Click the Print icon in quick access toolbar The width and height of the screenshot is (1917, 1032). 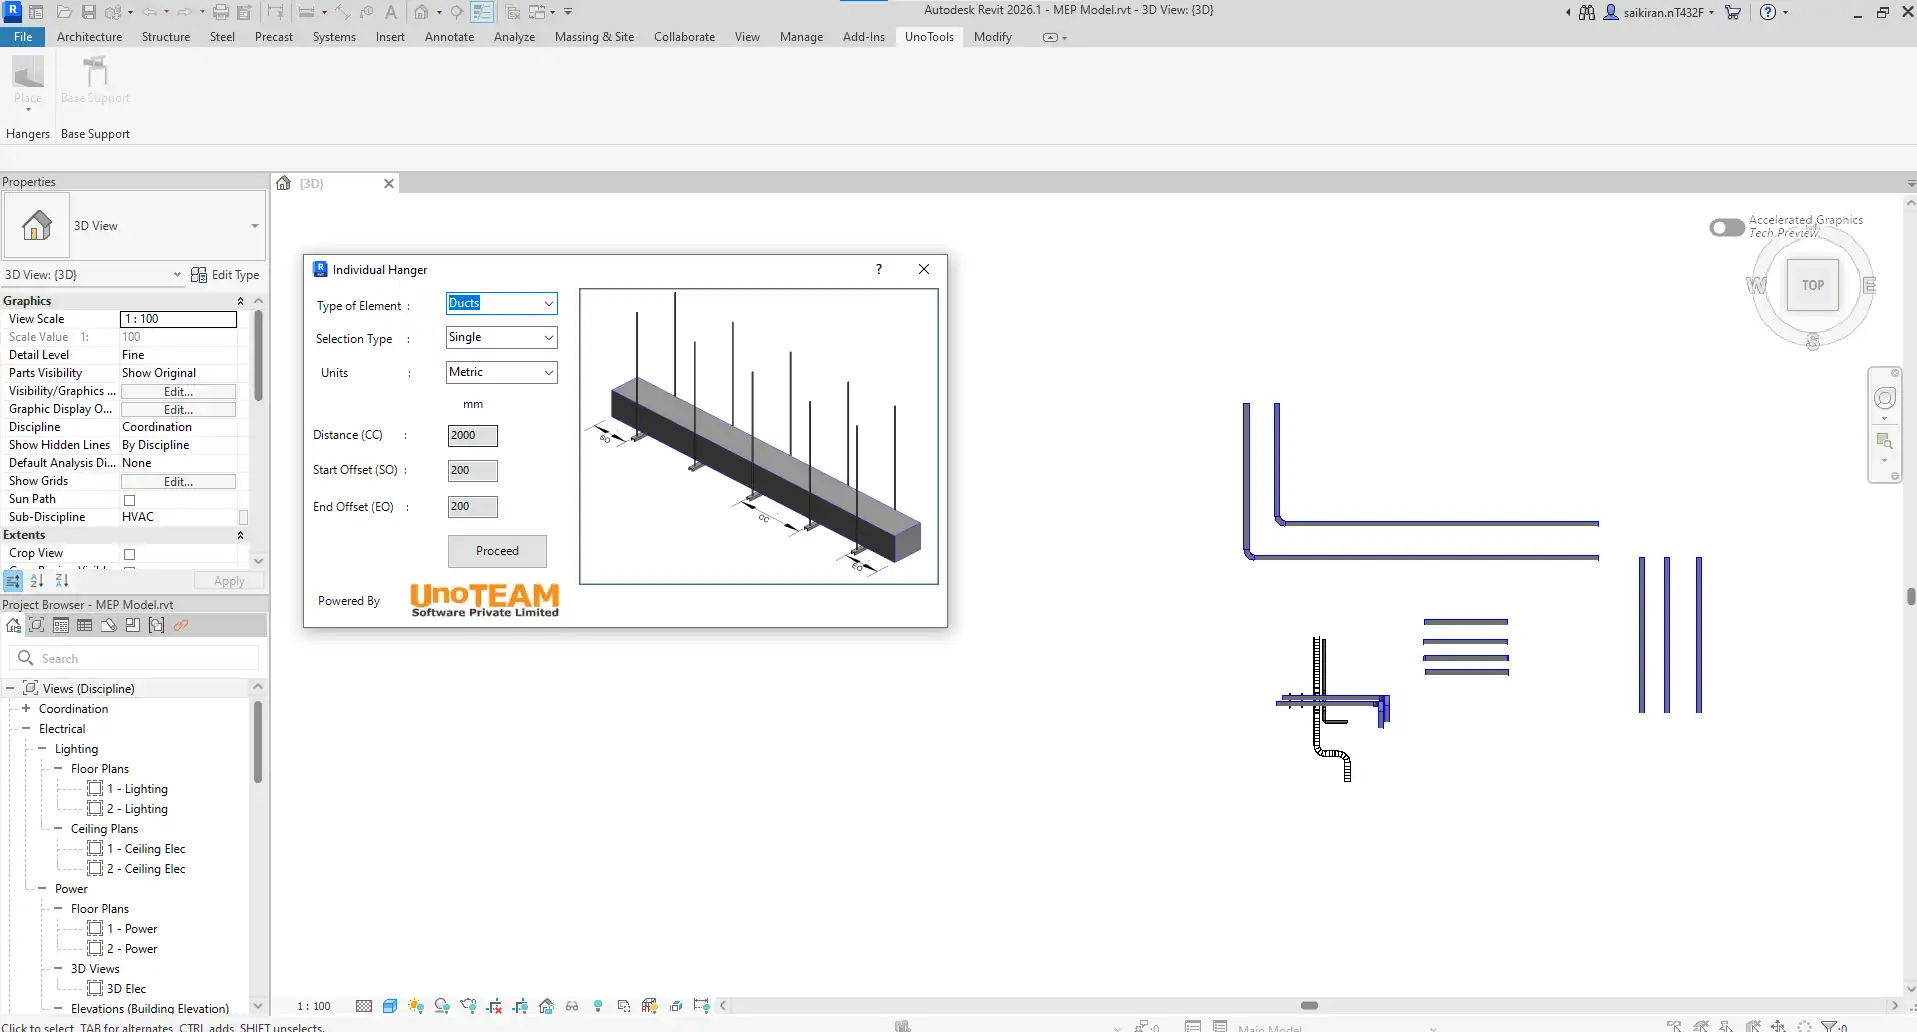coord(221,12)
